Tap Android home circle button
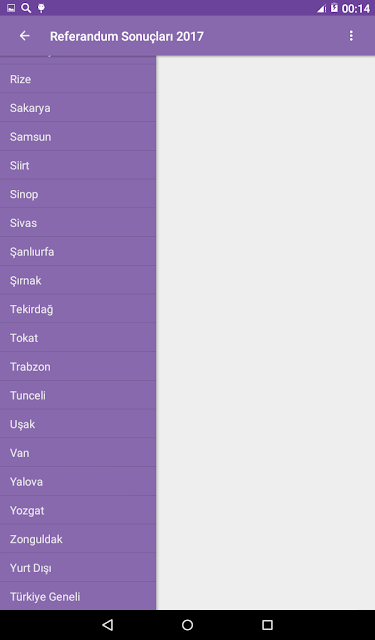This screenshot has width=375, height=640. [187, 624]
